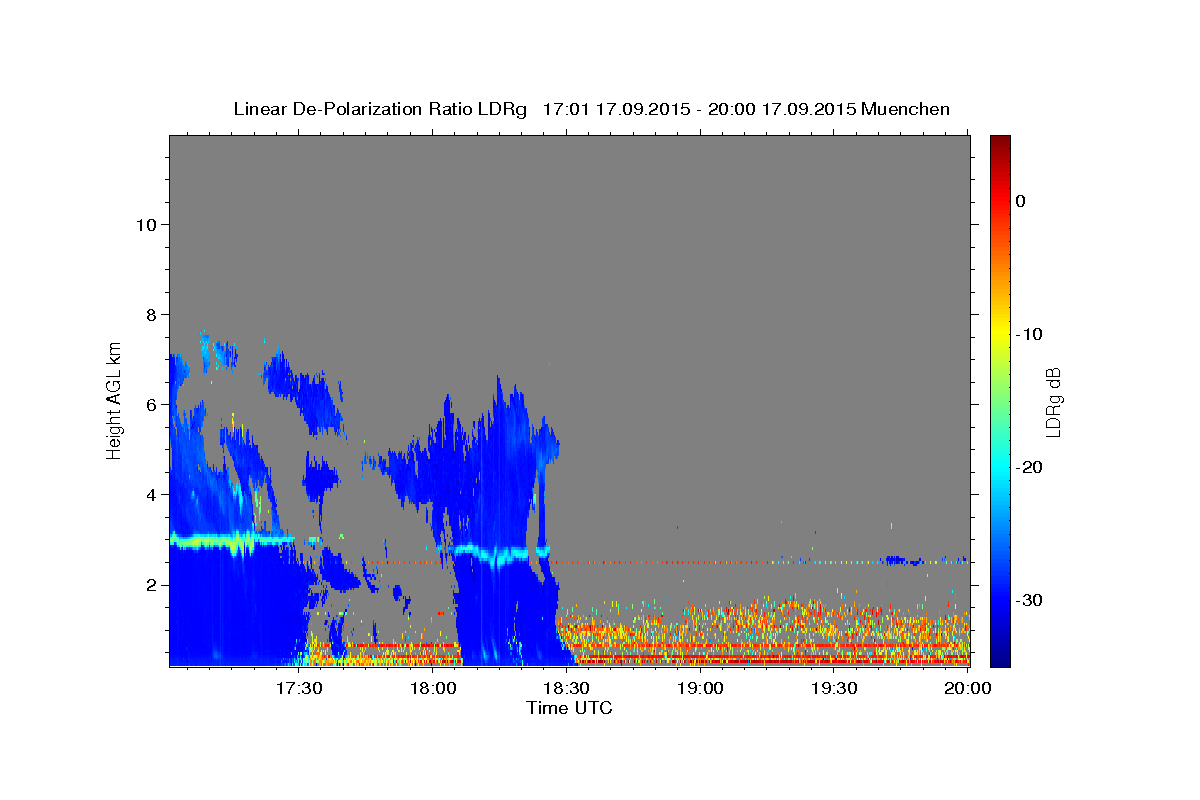
Task: Click the 20:00 time tick label
Action: 968,688
